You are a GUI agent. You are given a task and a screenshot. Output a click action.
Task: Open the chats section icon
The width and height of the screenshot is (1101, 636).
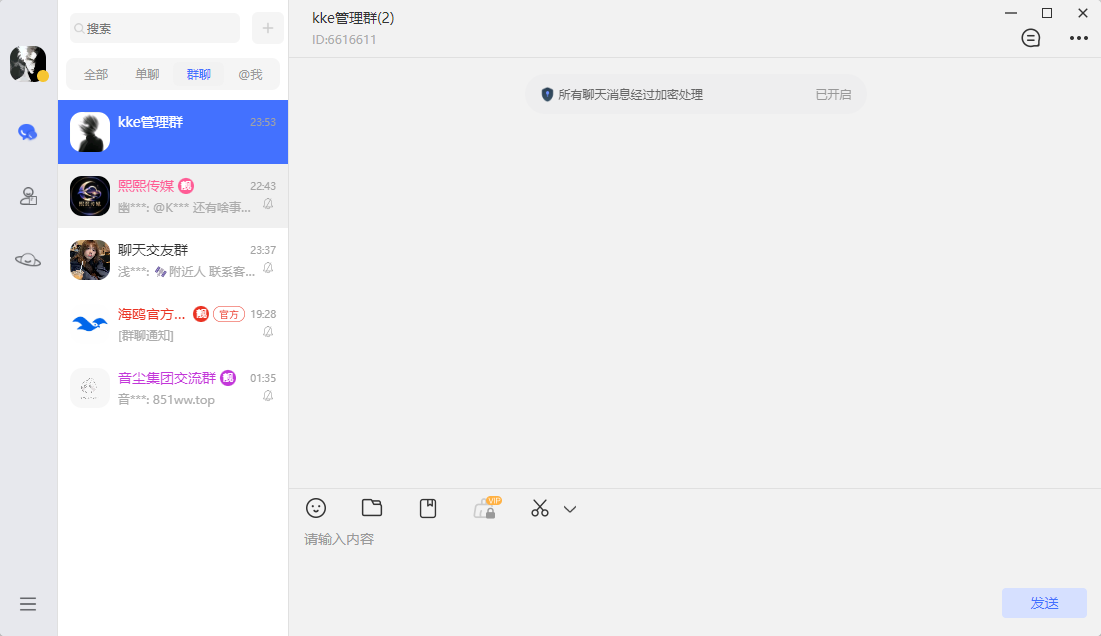[27, 132]
